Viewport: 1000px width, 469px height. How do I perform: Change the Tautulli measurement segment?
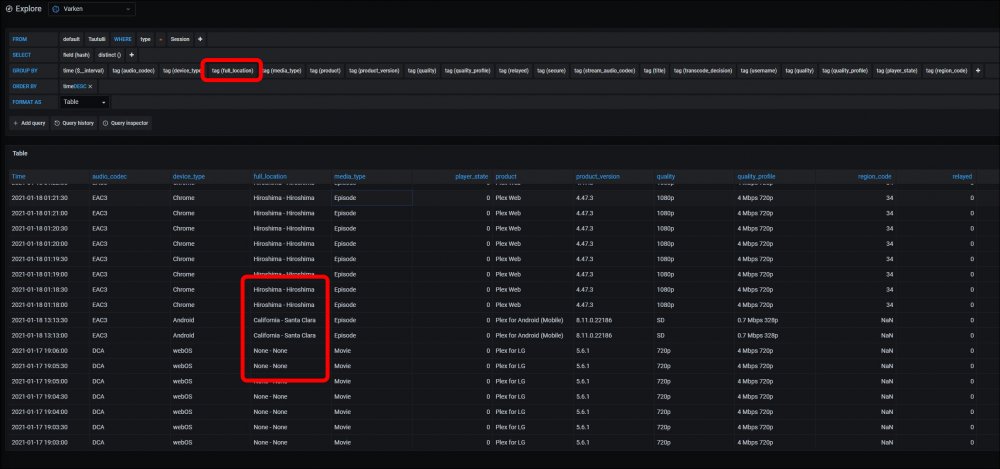point(98,39)
